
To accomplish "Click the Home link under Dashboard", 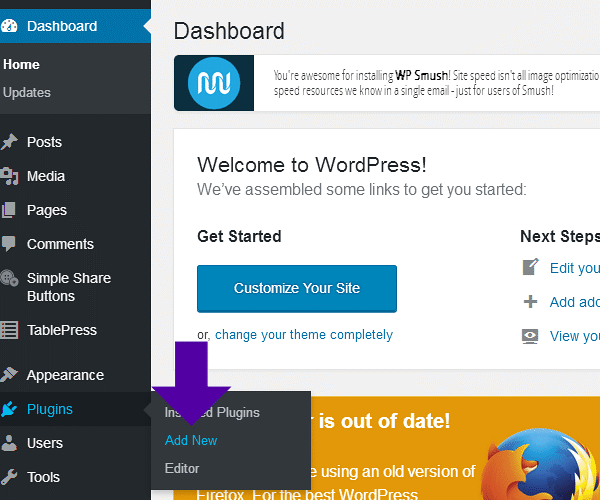I will (21, 64).
